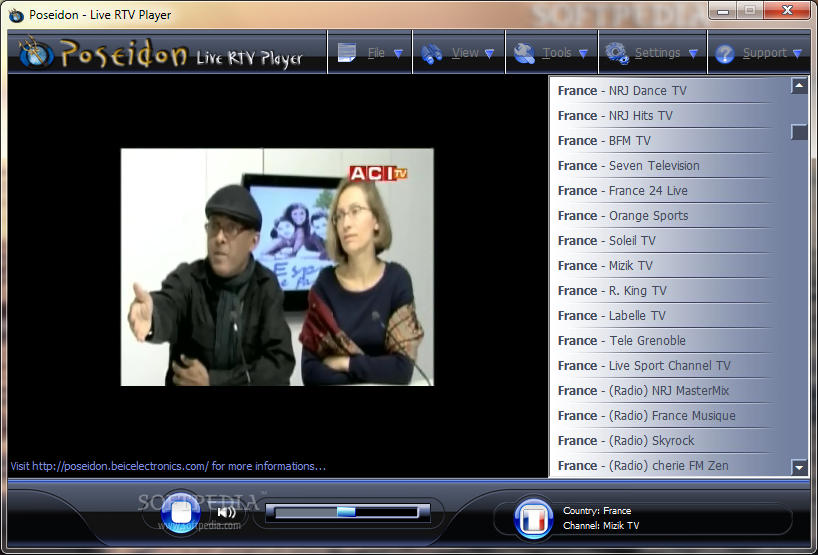The height and width of the screenshot is (555, 818).
Task: Select France - Orange Sports channel
Action: coord(666,216)
